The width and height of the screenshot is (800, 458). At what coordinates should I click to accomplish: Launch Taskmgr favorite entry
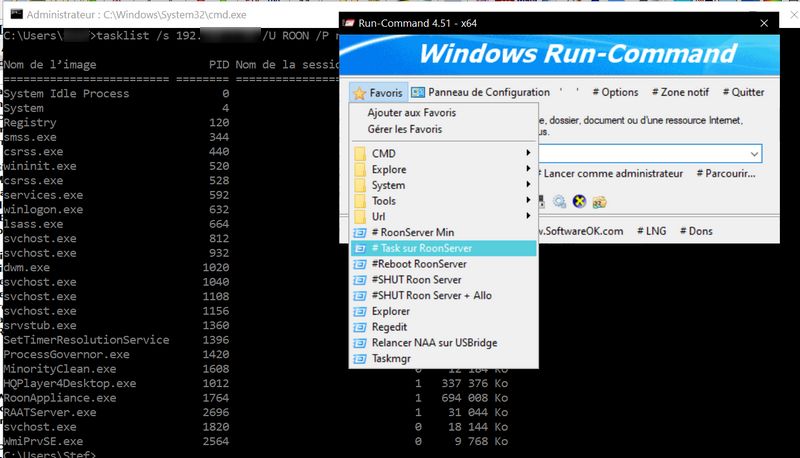coord(444,359)
